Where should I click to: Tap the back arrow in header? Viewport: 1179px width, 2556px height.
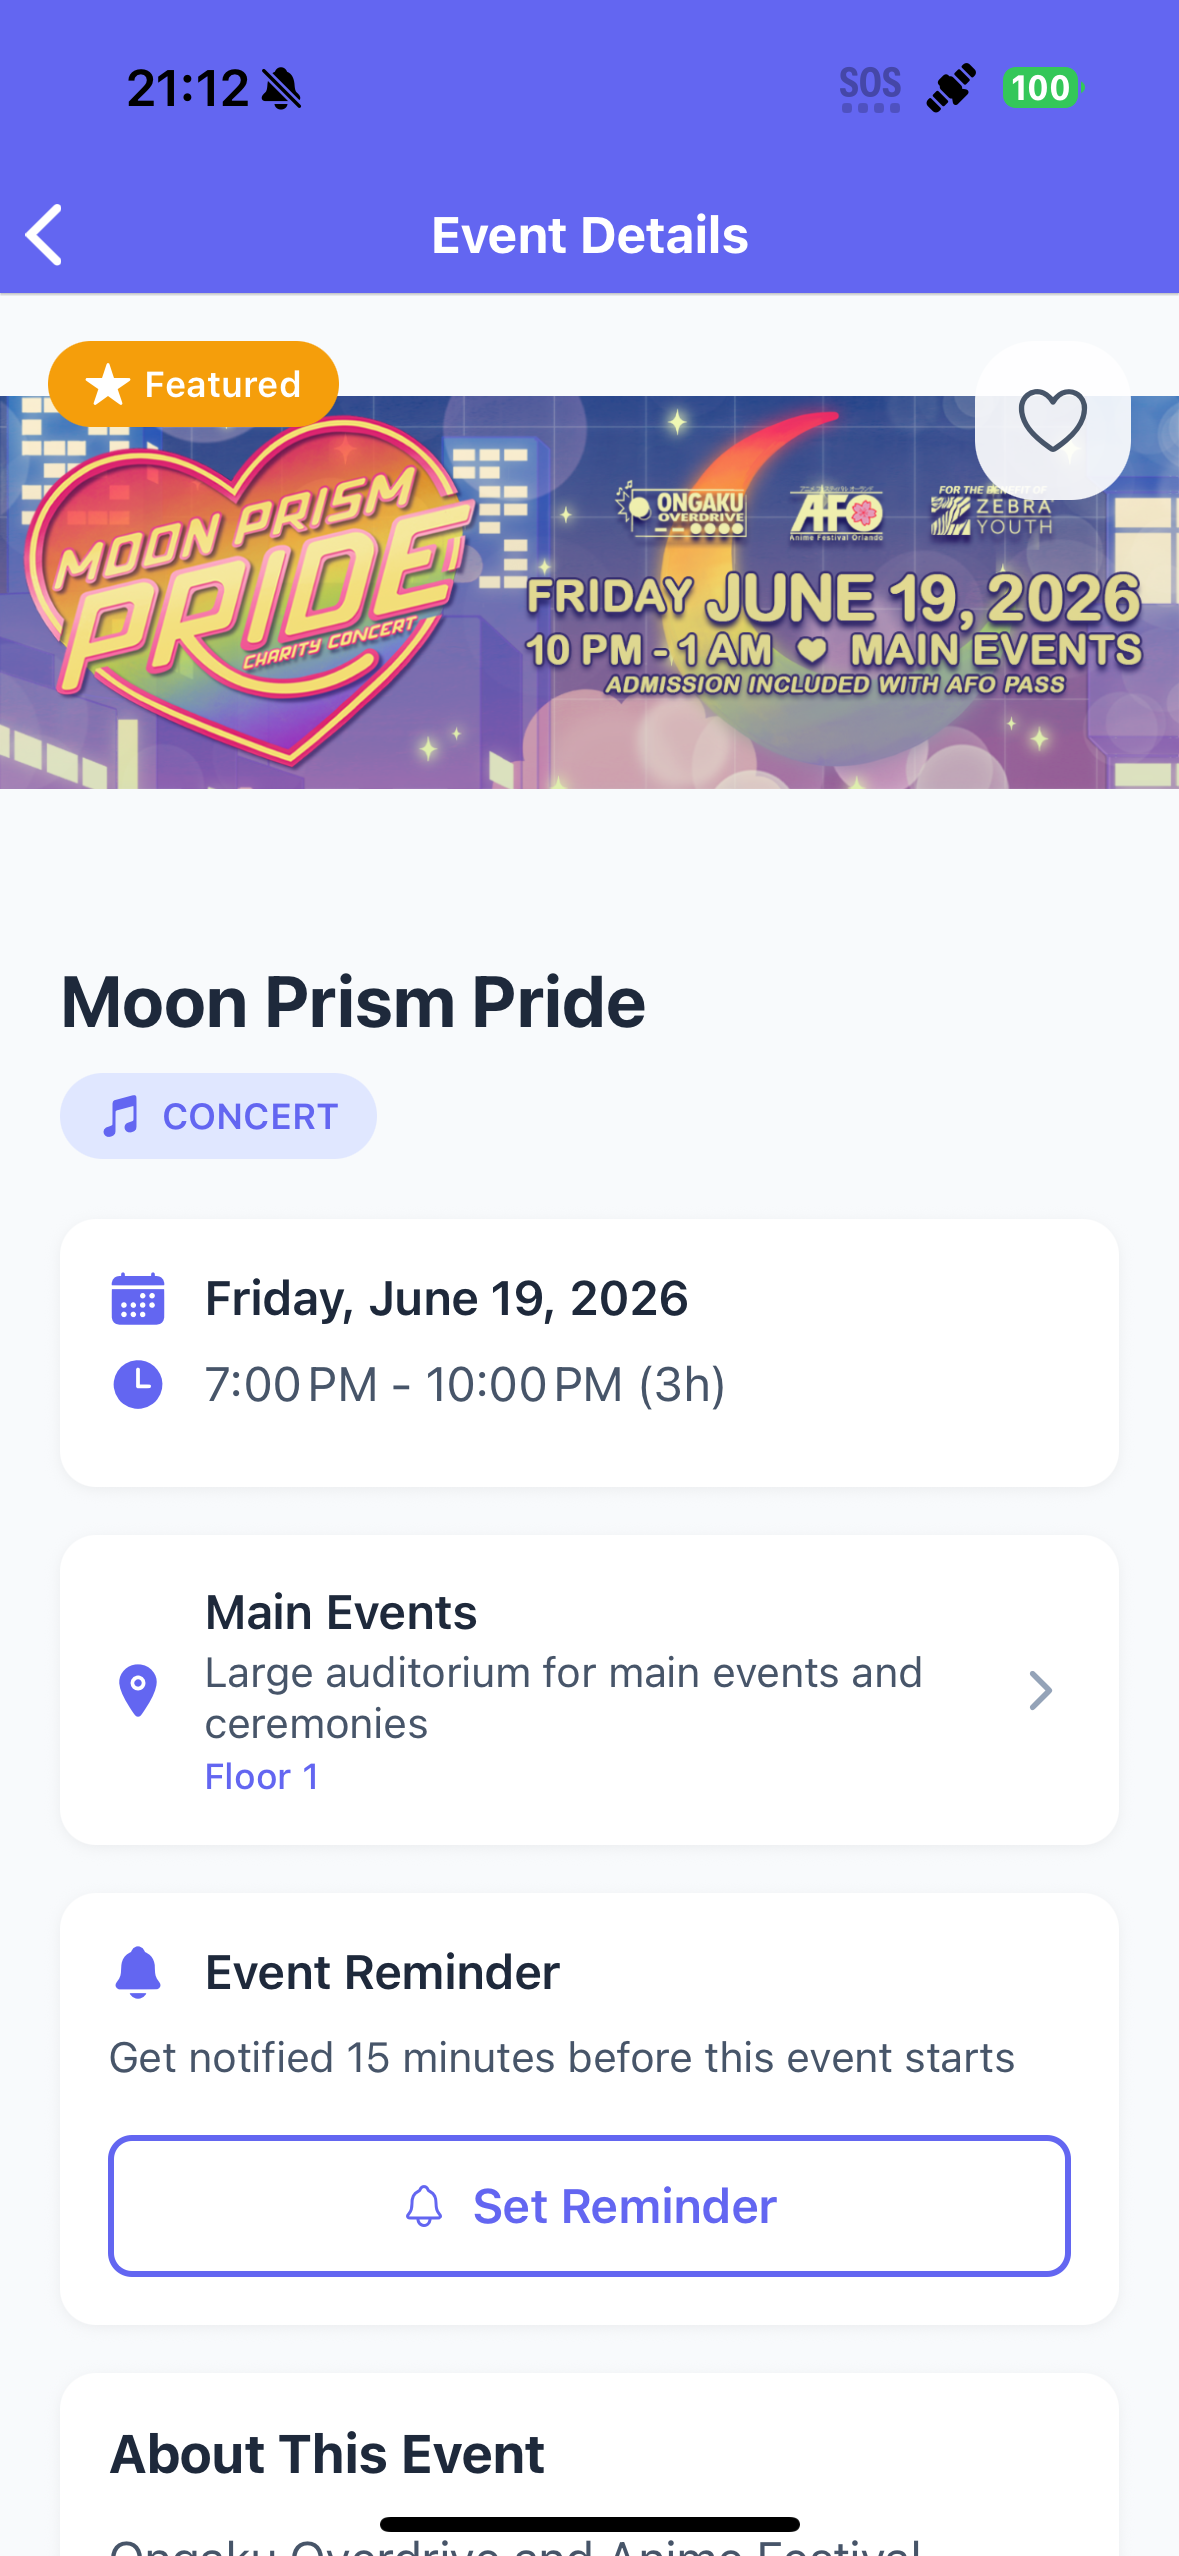[44, 235]
